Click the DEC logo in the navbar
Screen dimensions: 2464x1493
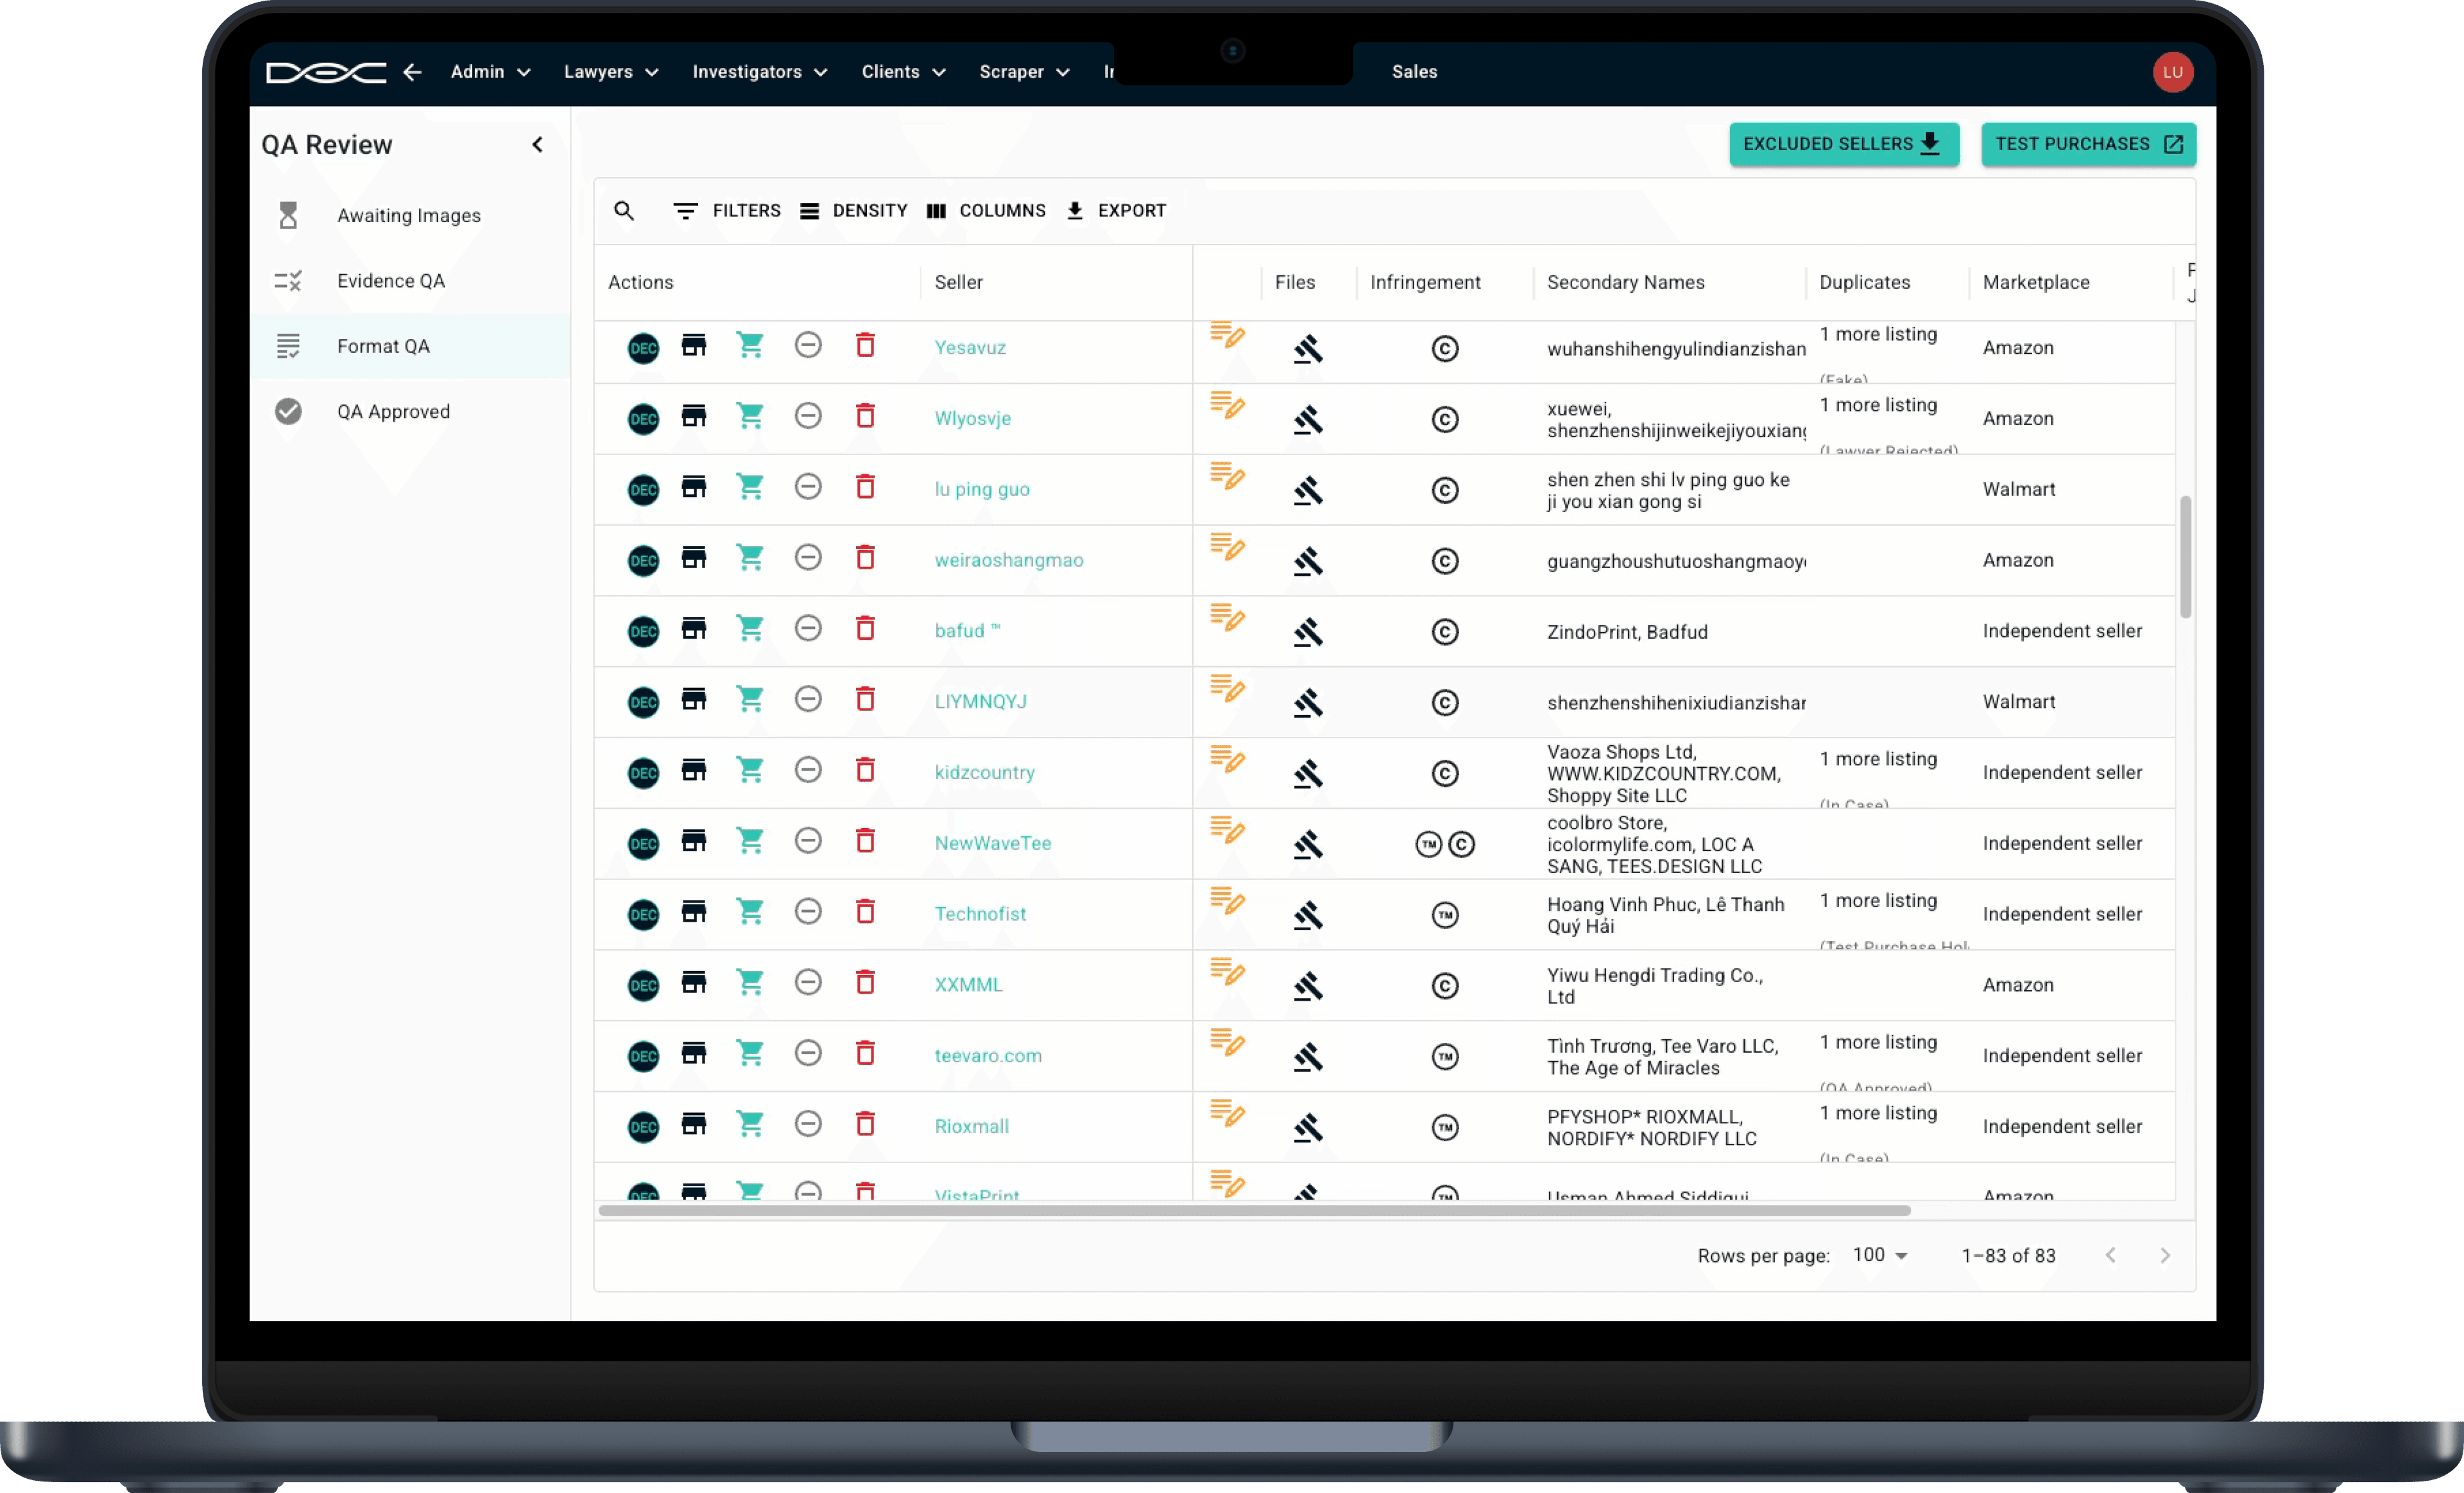coord(326,72)
